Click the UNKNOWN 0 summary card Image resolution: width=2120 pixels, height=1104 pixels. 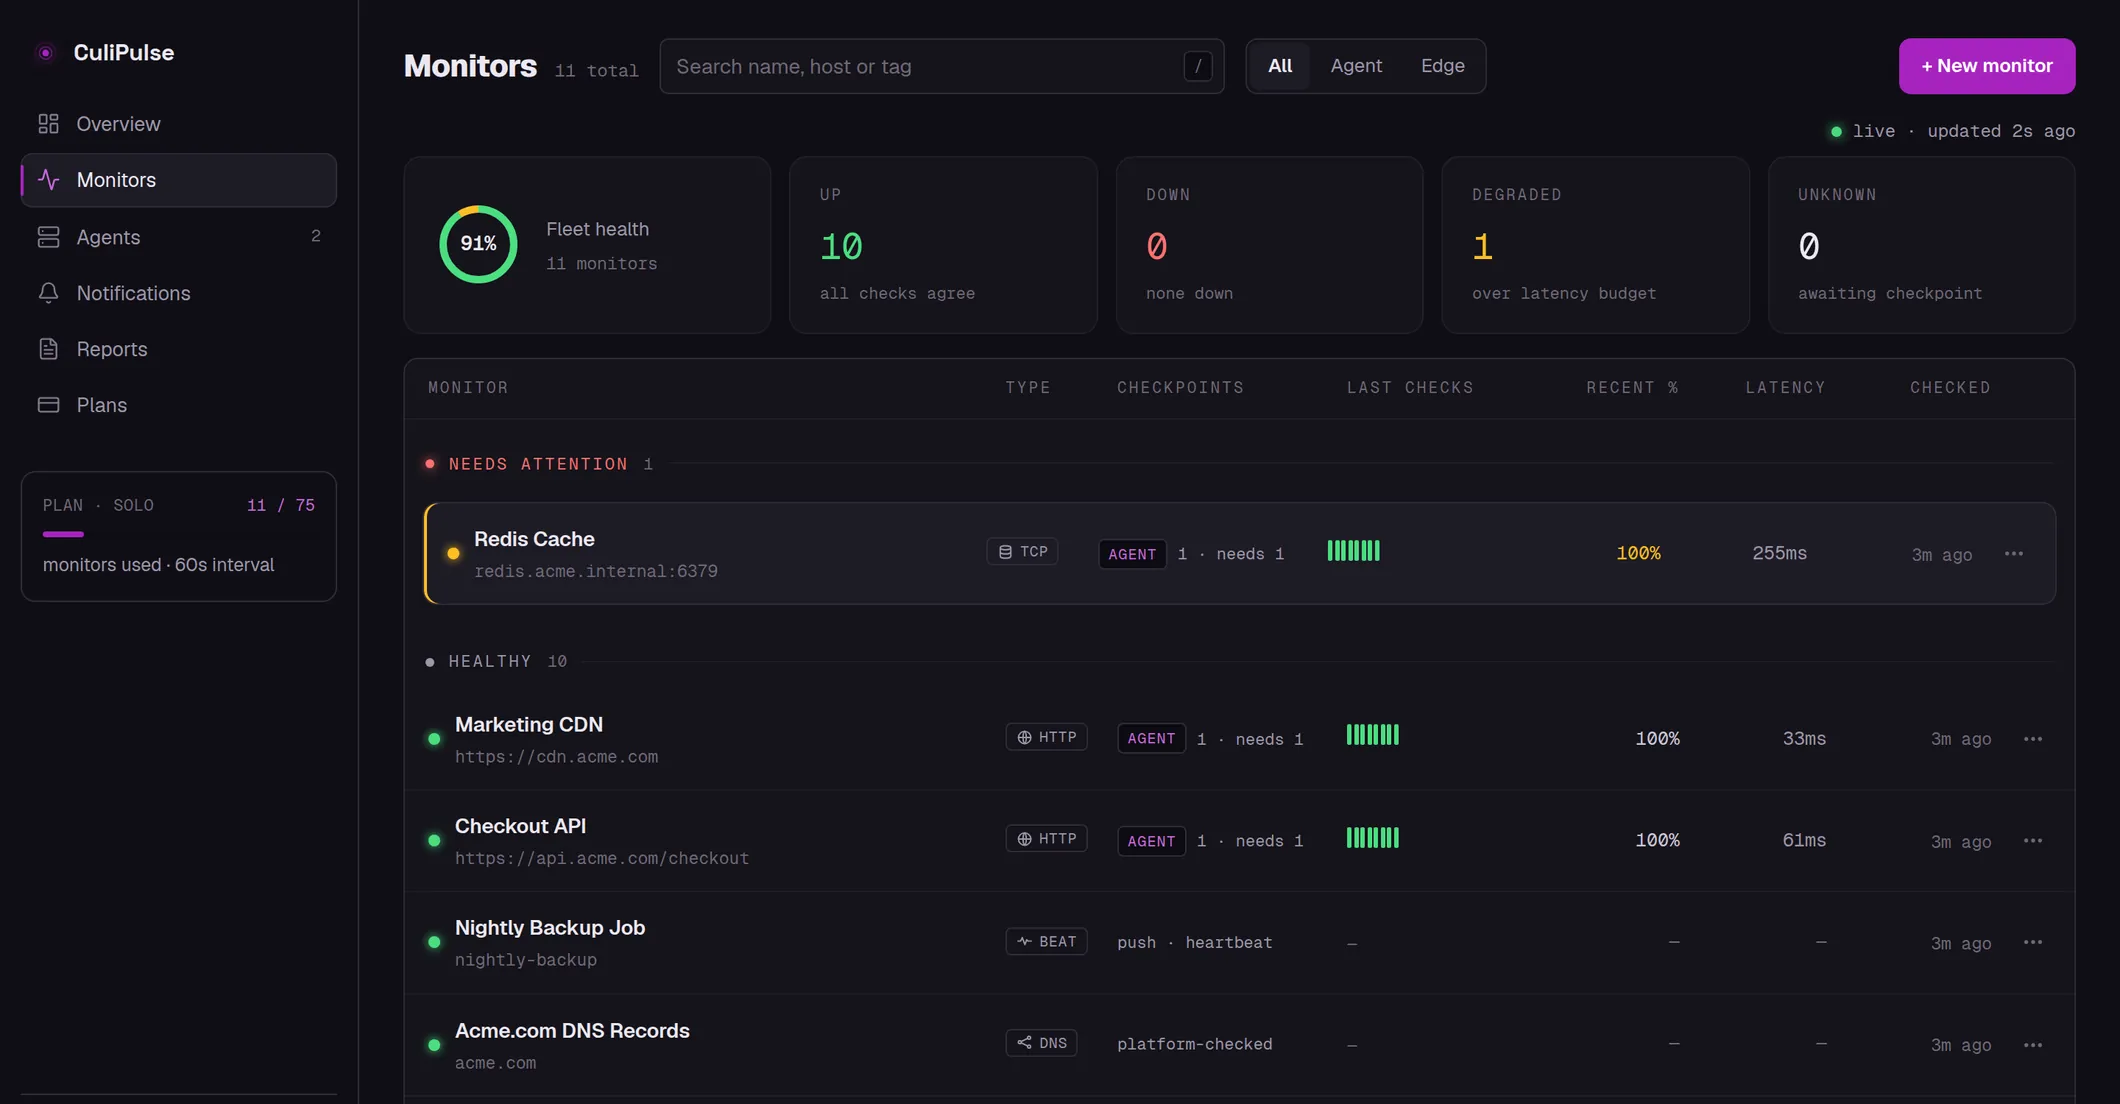1921,244
